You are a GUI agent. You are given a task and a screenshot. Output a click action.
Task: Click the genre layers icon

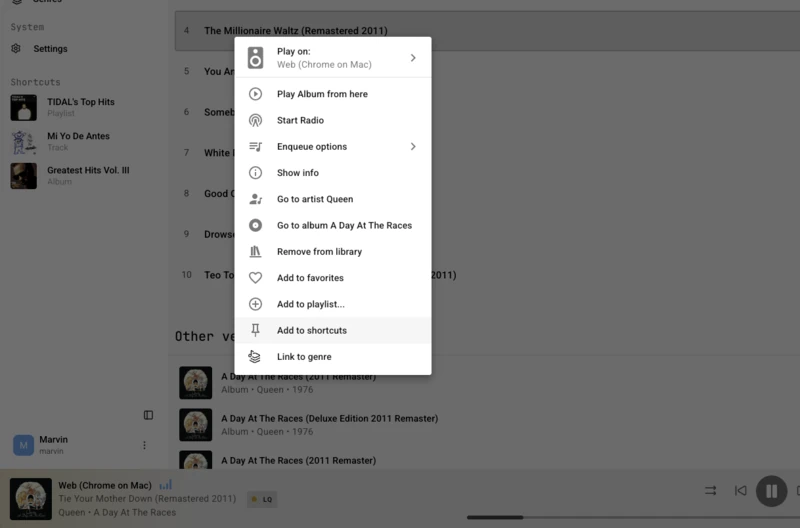[x=254, y=357]
